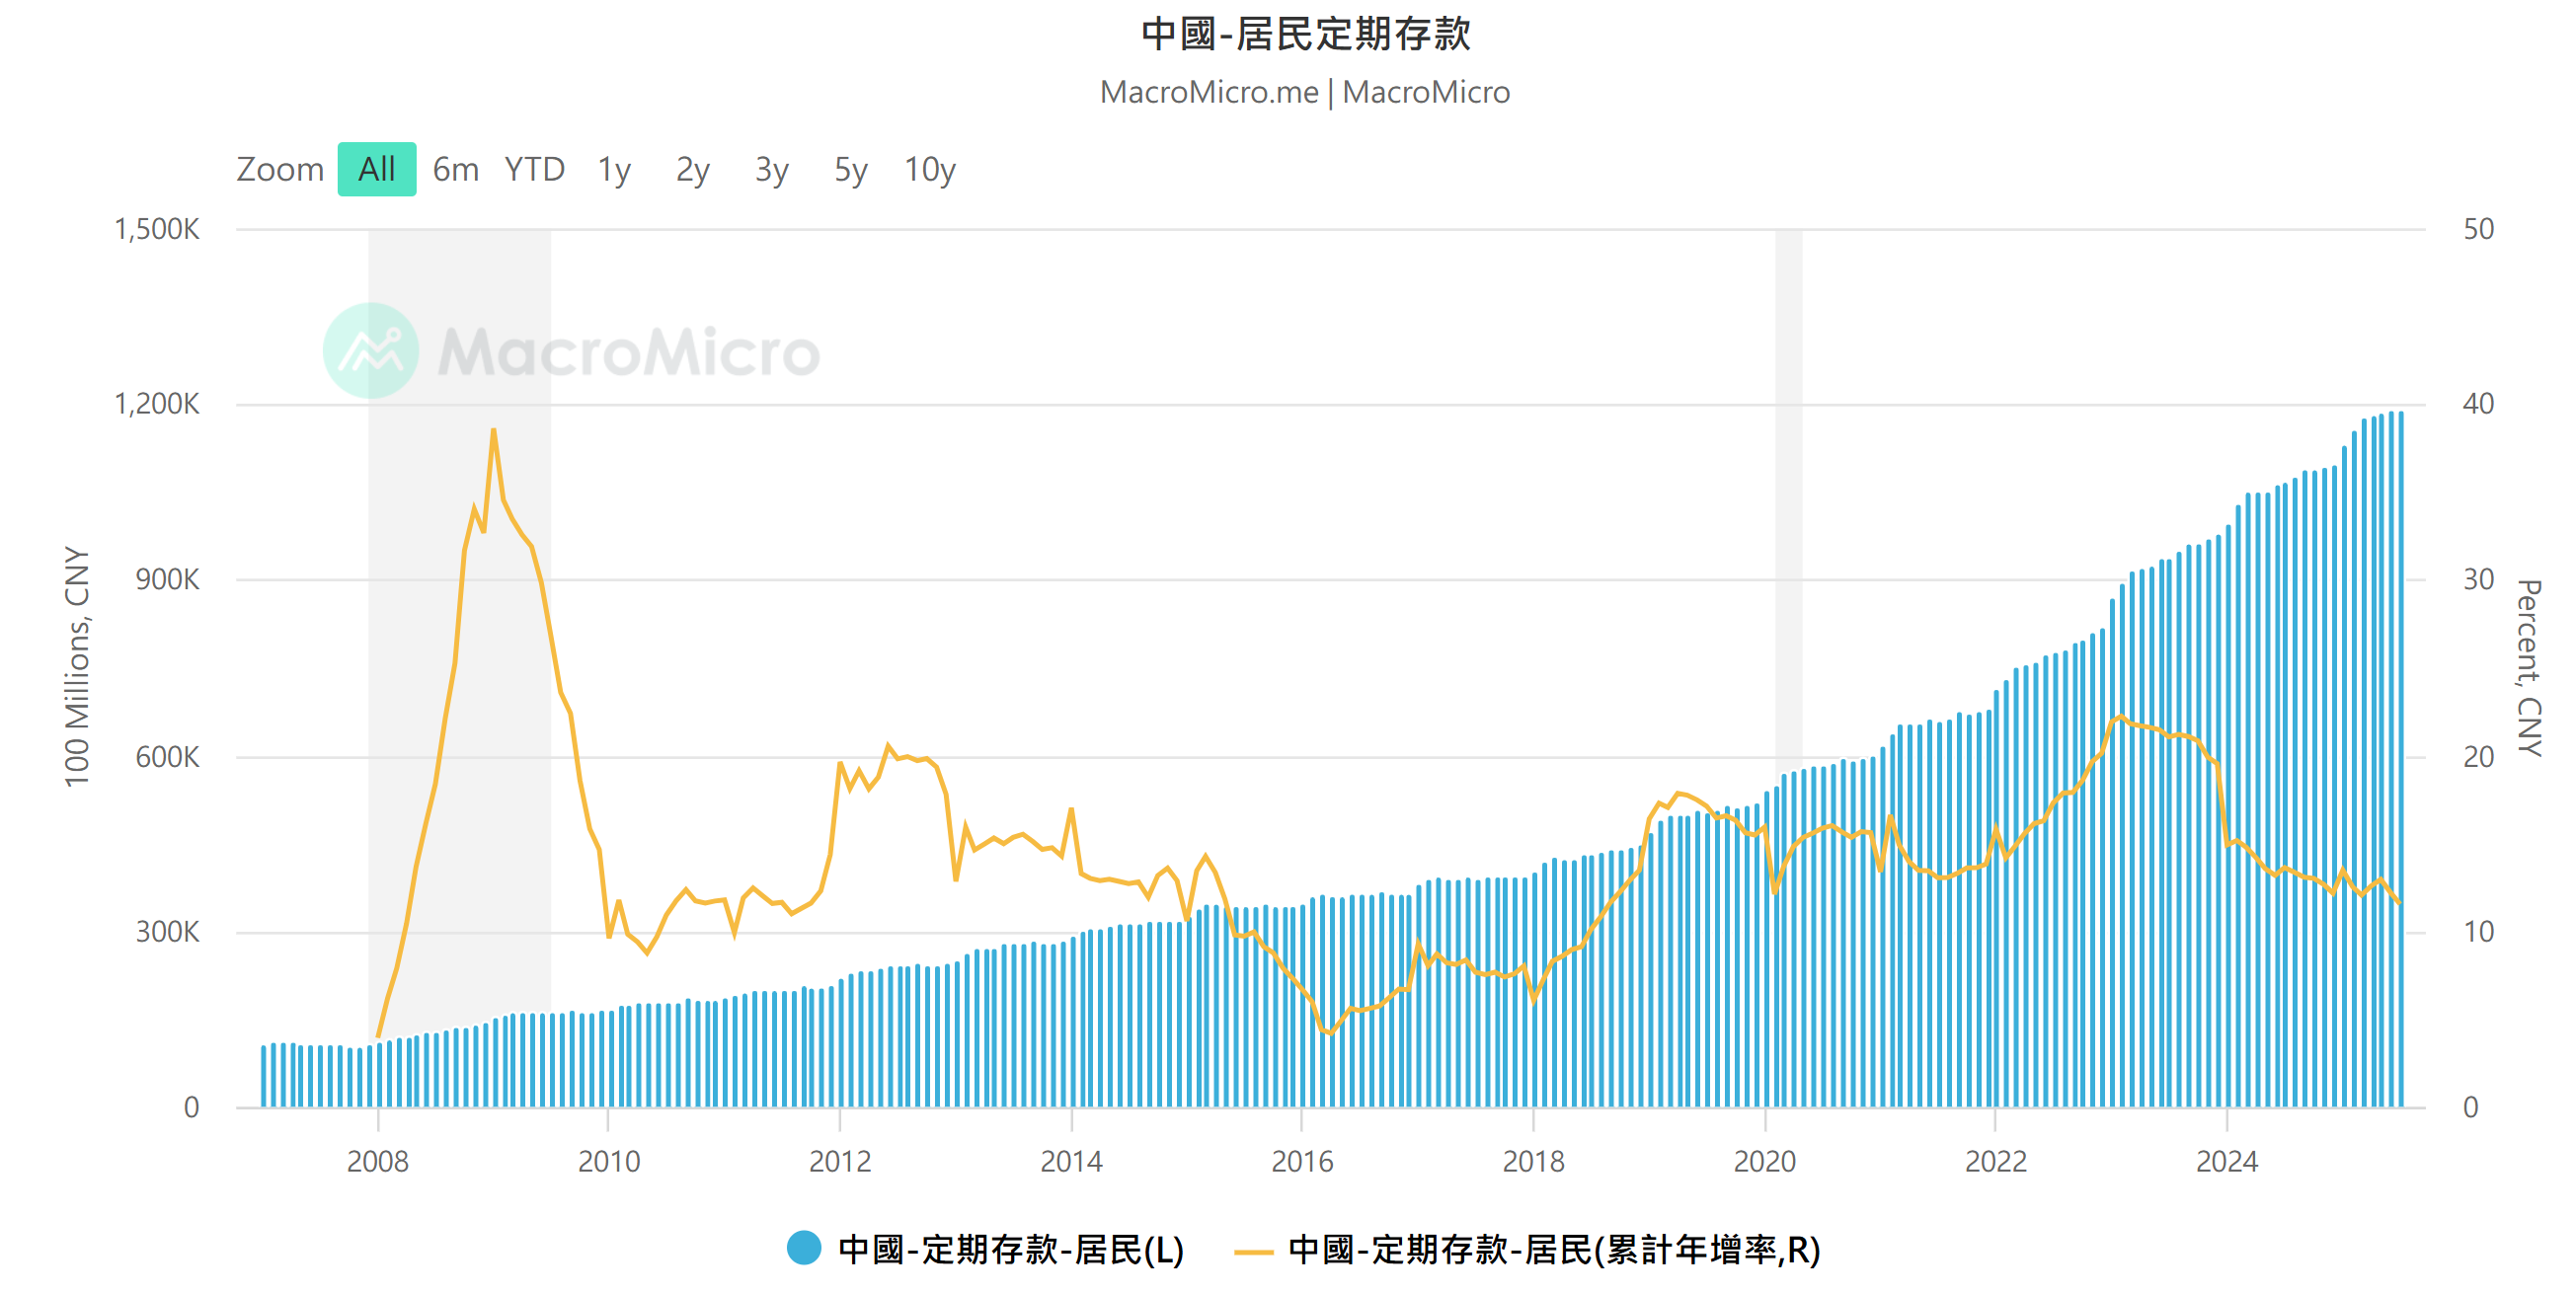The height and width of the screenshot is (1294, 2576).
Task: Click the last blue bar in 2025
Action: click(2400, 759)
